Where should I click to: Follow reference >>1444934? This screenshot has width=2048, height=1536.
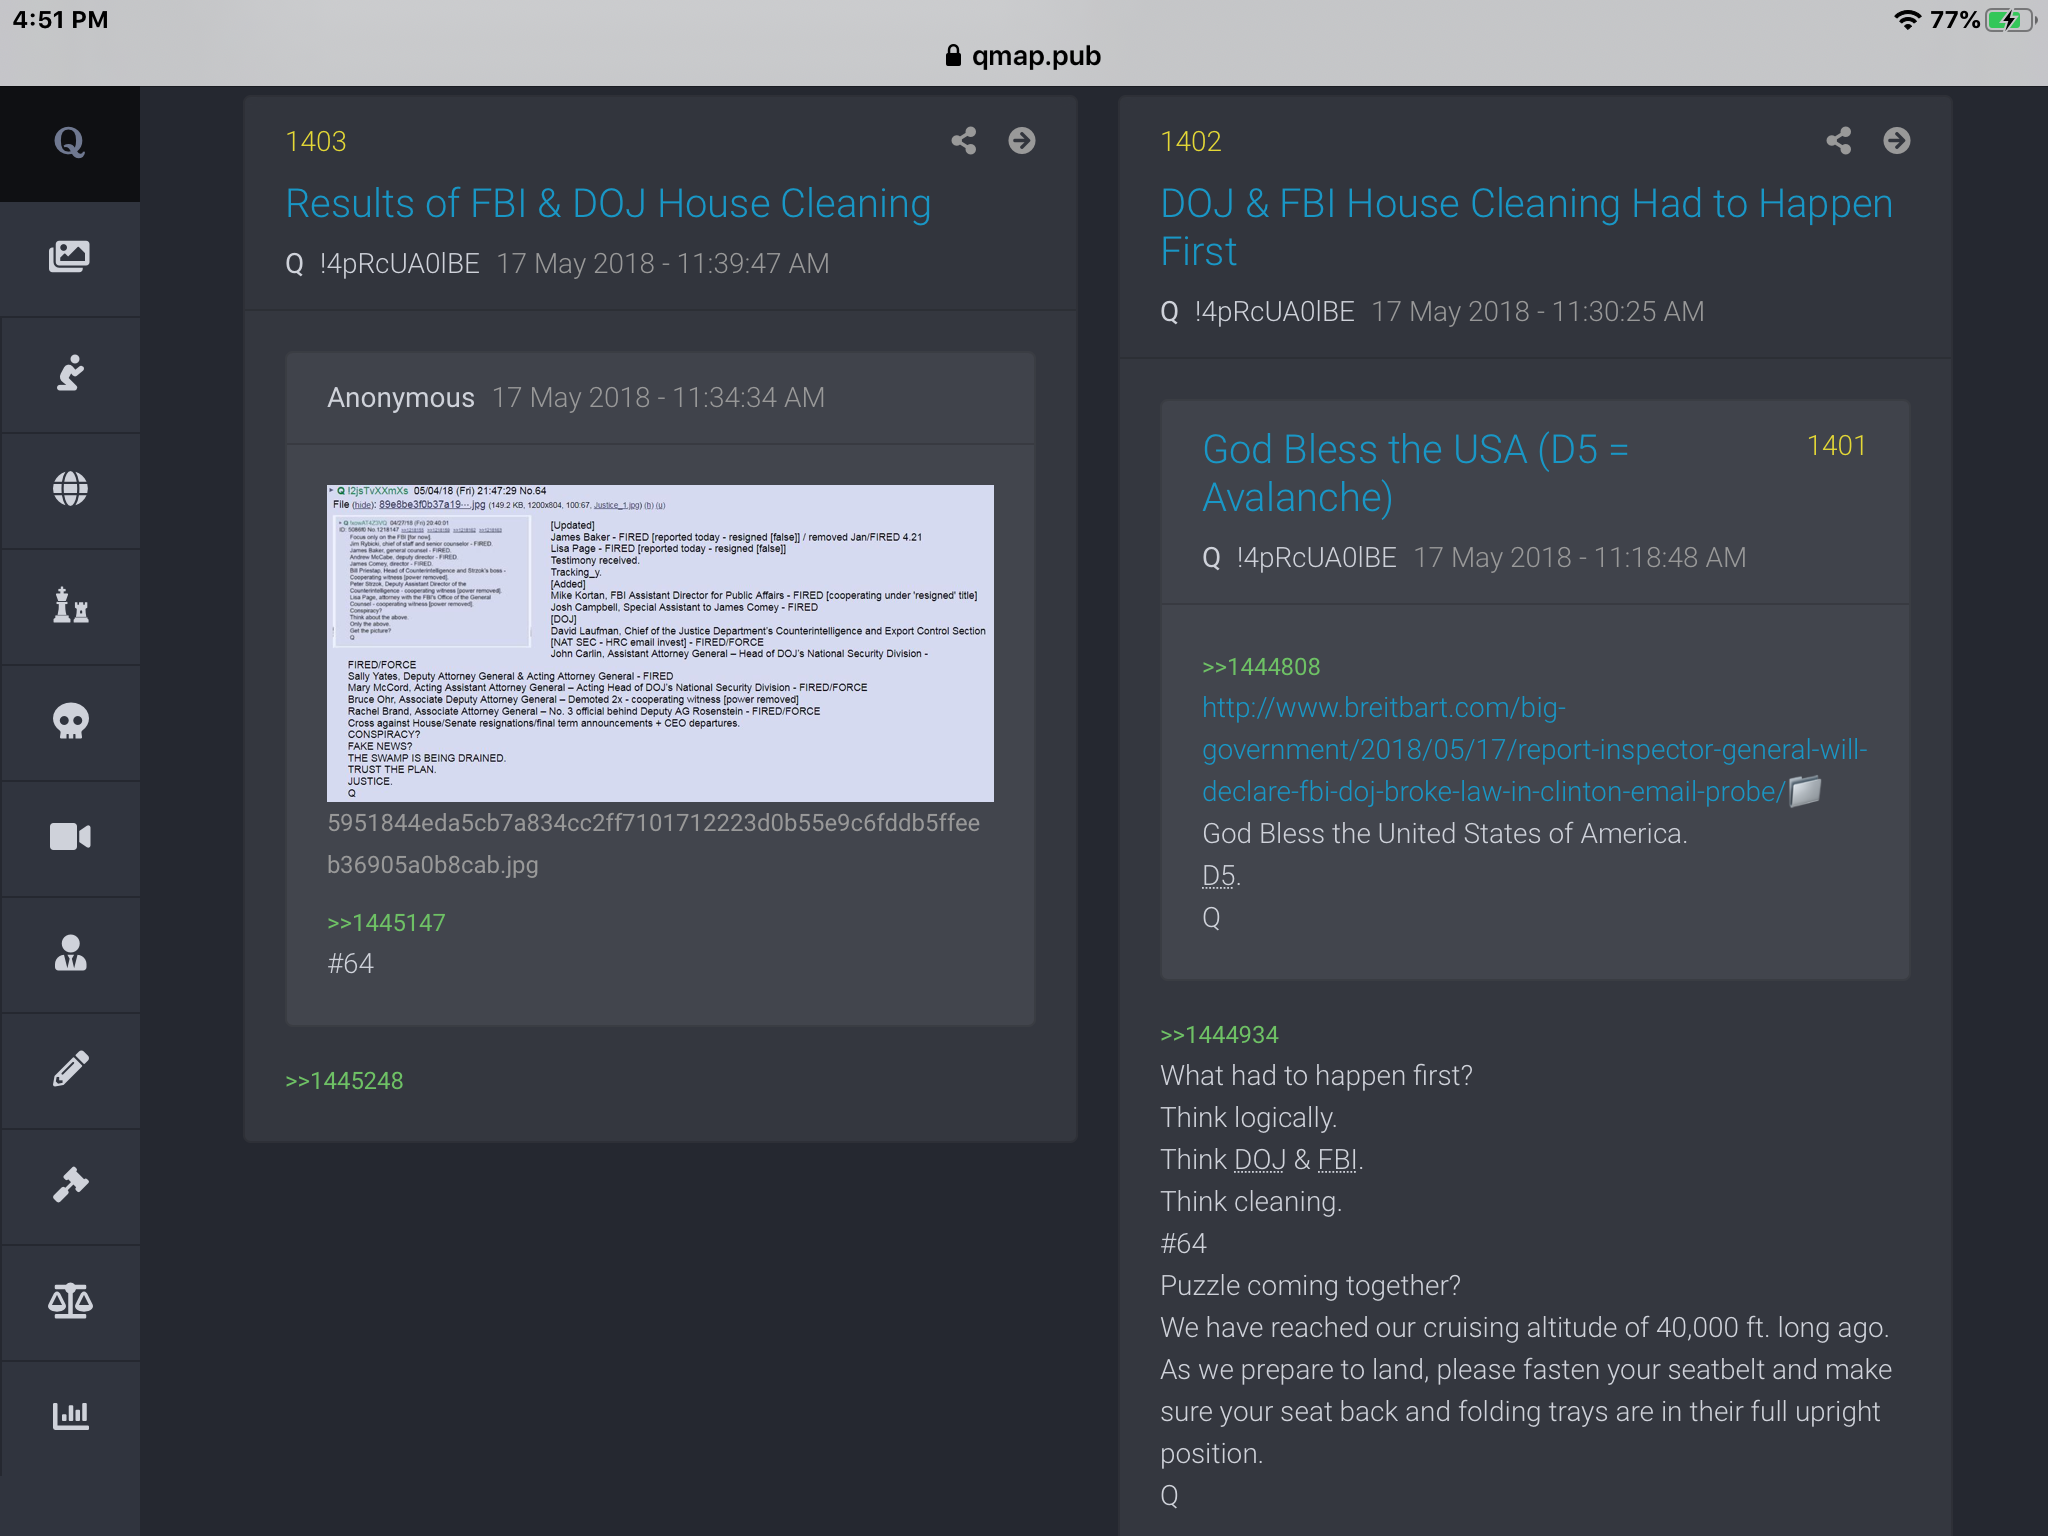pyautogui.click(x=1219, y=1035)
